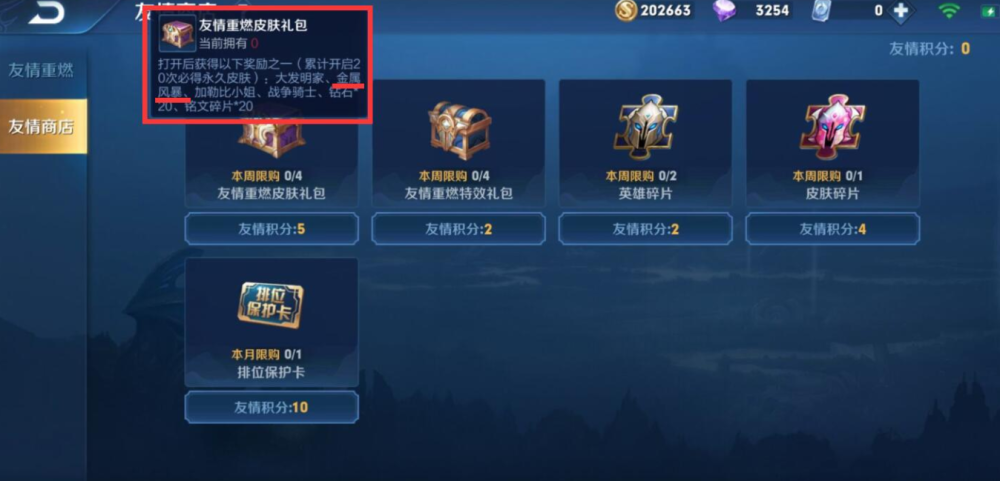Switch to the 友情重燃 tab
The width and height of the screenshot is (1000, 481).
point(41,70)
